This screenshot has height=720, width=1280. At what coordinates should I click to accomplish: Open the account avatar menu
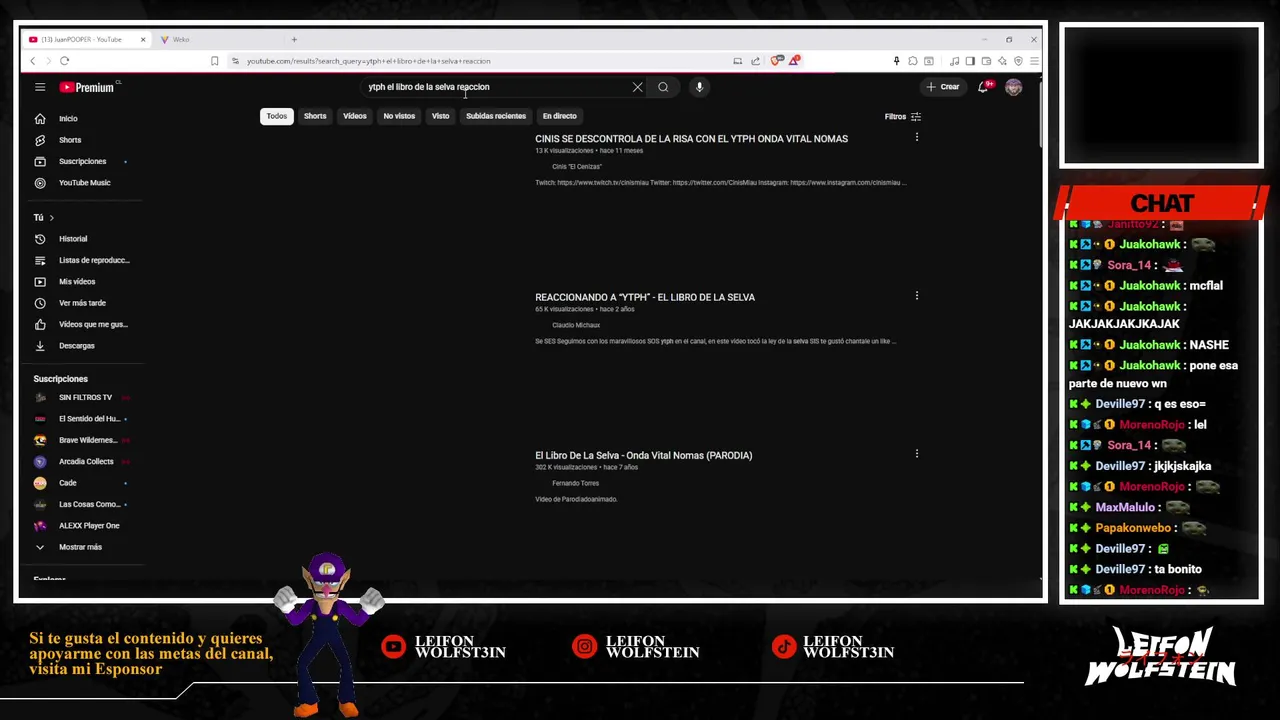click(x=1013, y=87)
